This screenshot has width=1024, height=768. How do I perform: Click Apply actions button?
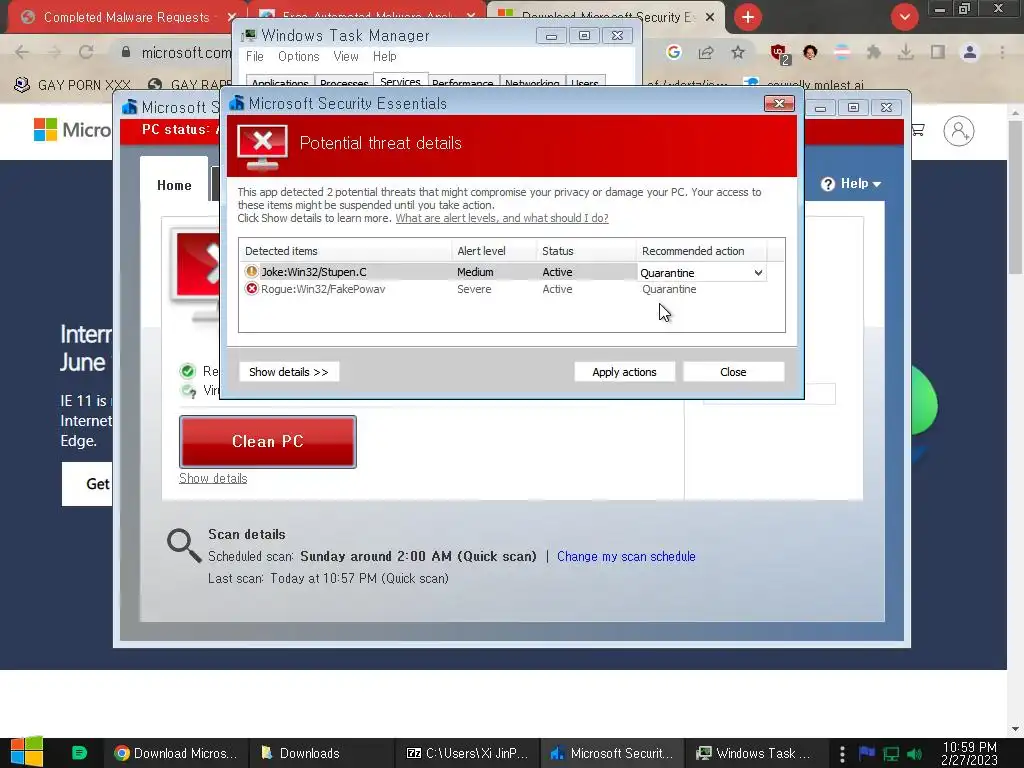tap(624, 372)
